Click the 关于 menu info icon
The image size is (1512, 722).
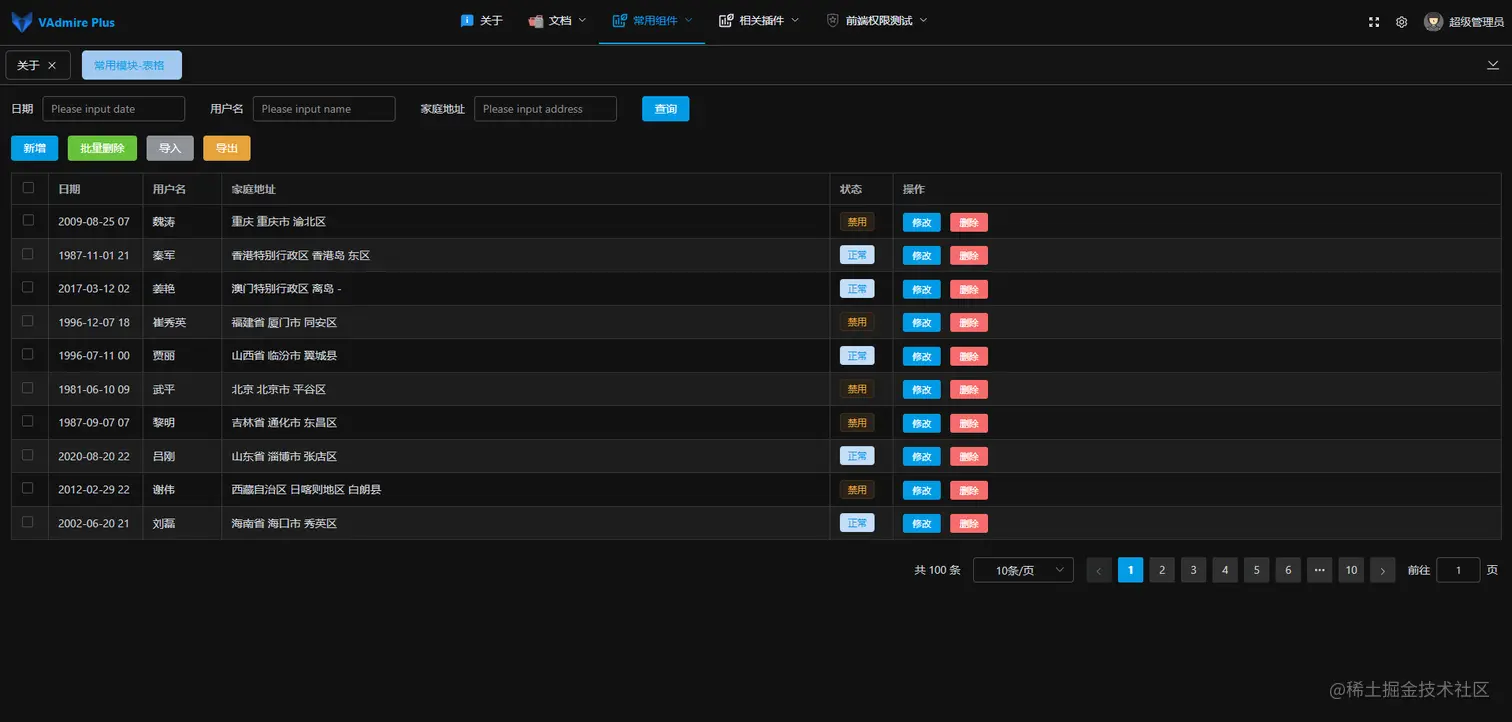[x=467, y=20]
